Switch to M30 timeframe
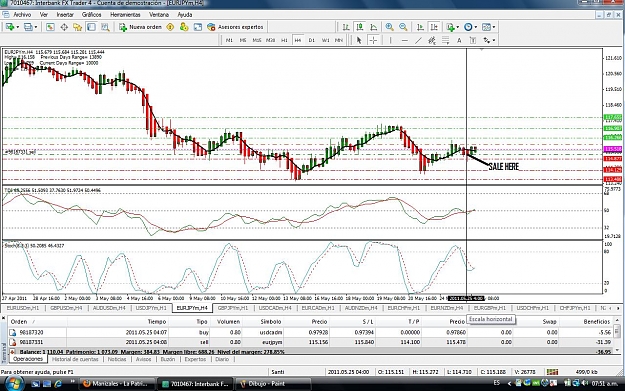Image resolution: width=625 pixels, height=391 pixels. click(270, 40)
